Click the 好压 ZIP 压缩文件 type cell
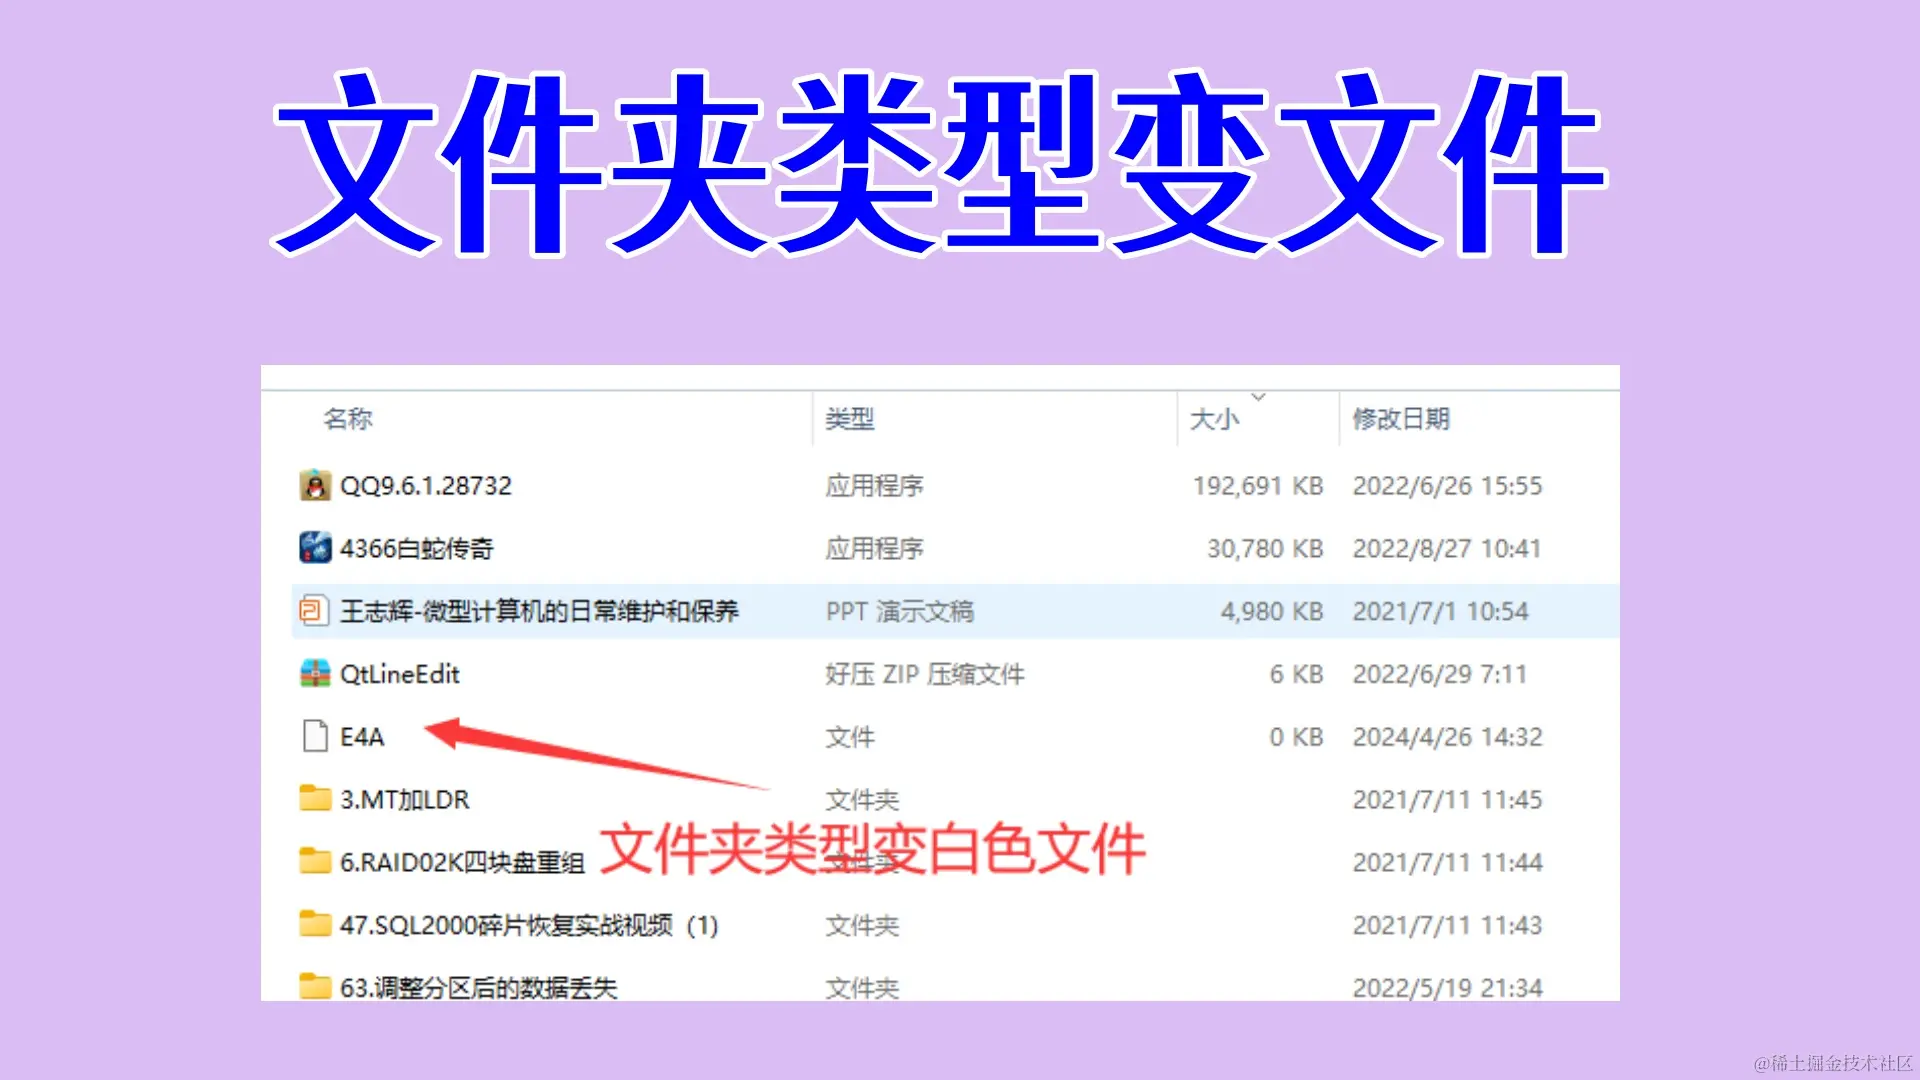The height and width of the screenshot is (1080, 1920). click(925, 674)
